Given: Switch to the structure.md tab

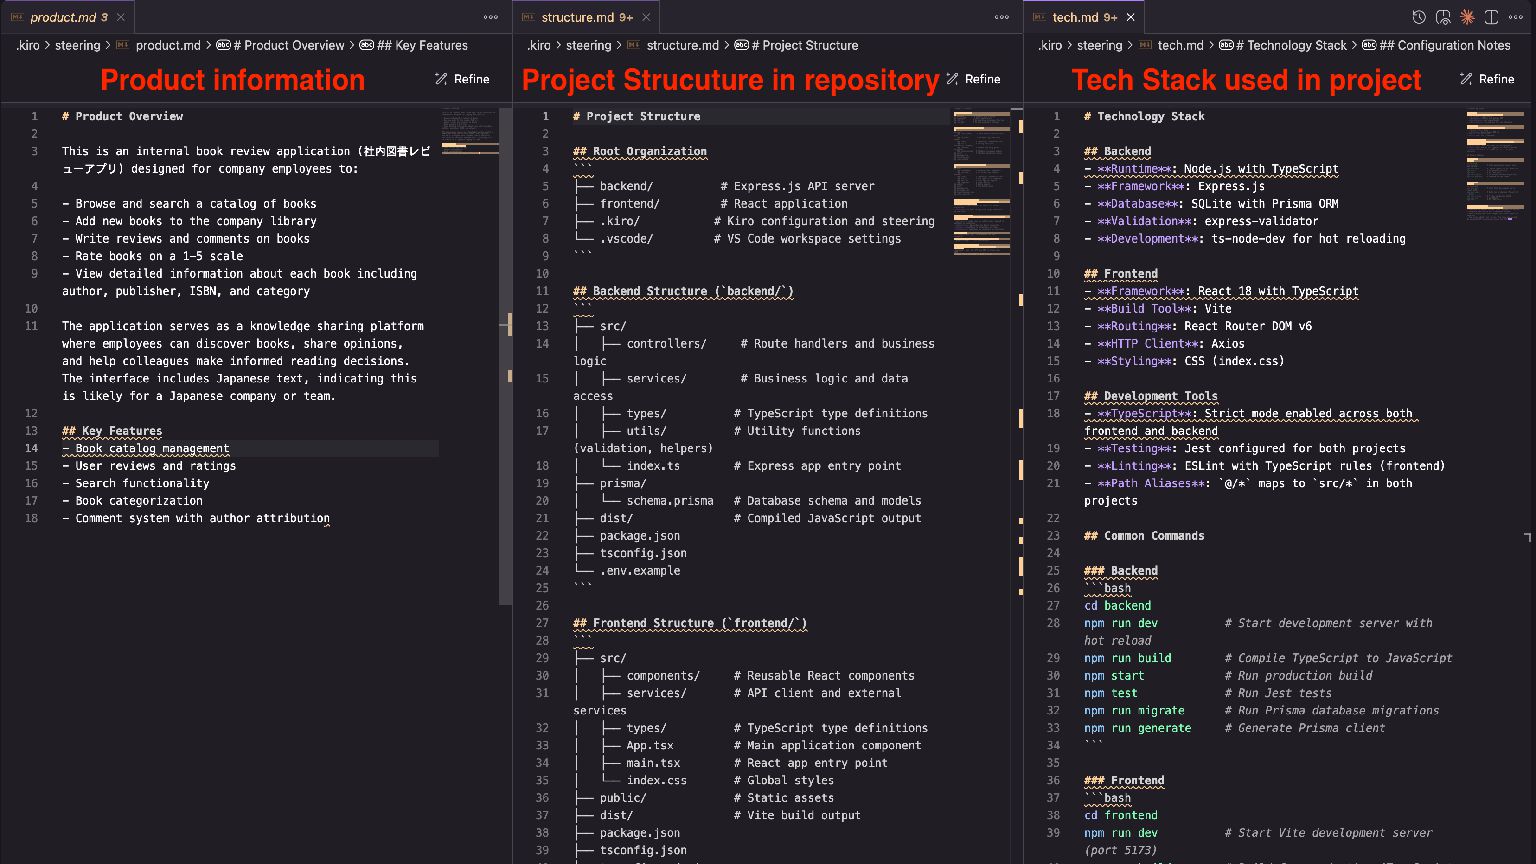Looking at the screenshot, I should pyautogui.click(x=587, y=17).
